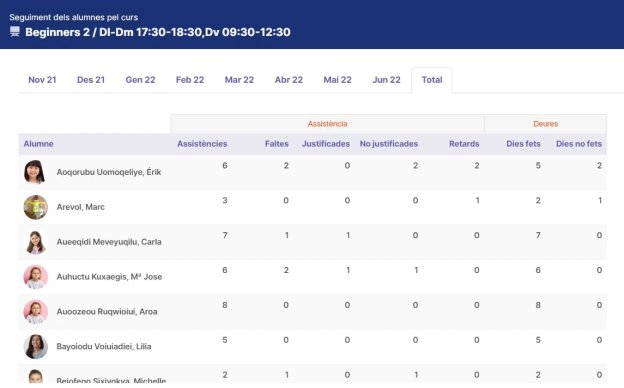Click the Justificades column header
Image resolution: width=624 pixels, height=388 pixels.
[326, 144]
